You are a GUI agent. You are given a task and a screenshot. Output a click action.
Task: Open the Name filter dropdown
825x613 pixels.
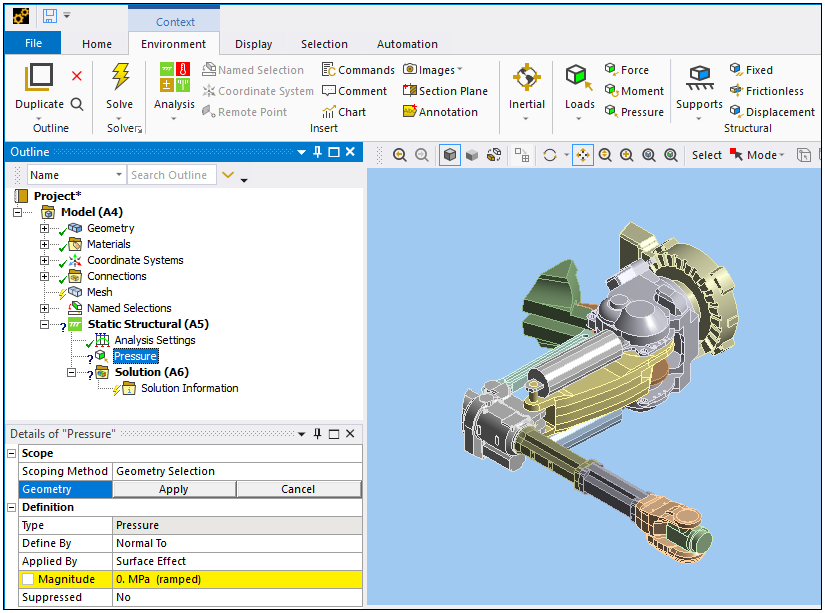point(119,175)
